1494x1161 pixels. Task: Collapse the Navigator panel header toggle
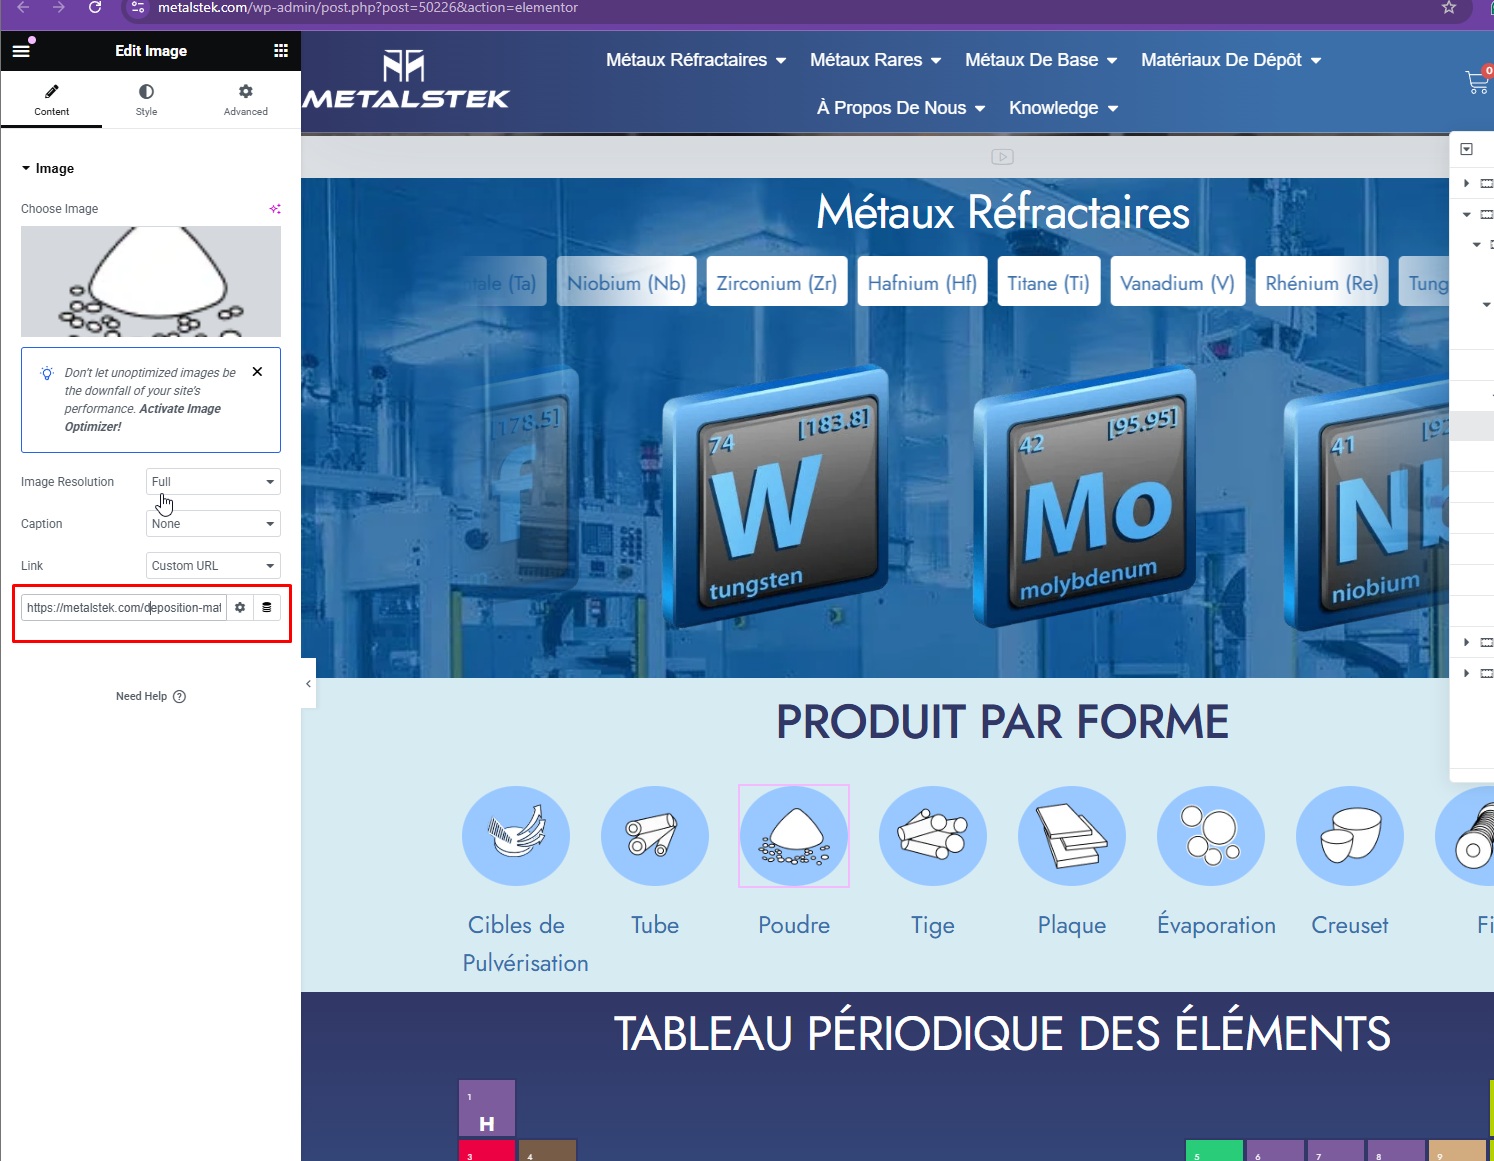coord(1467,149)
